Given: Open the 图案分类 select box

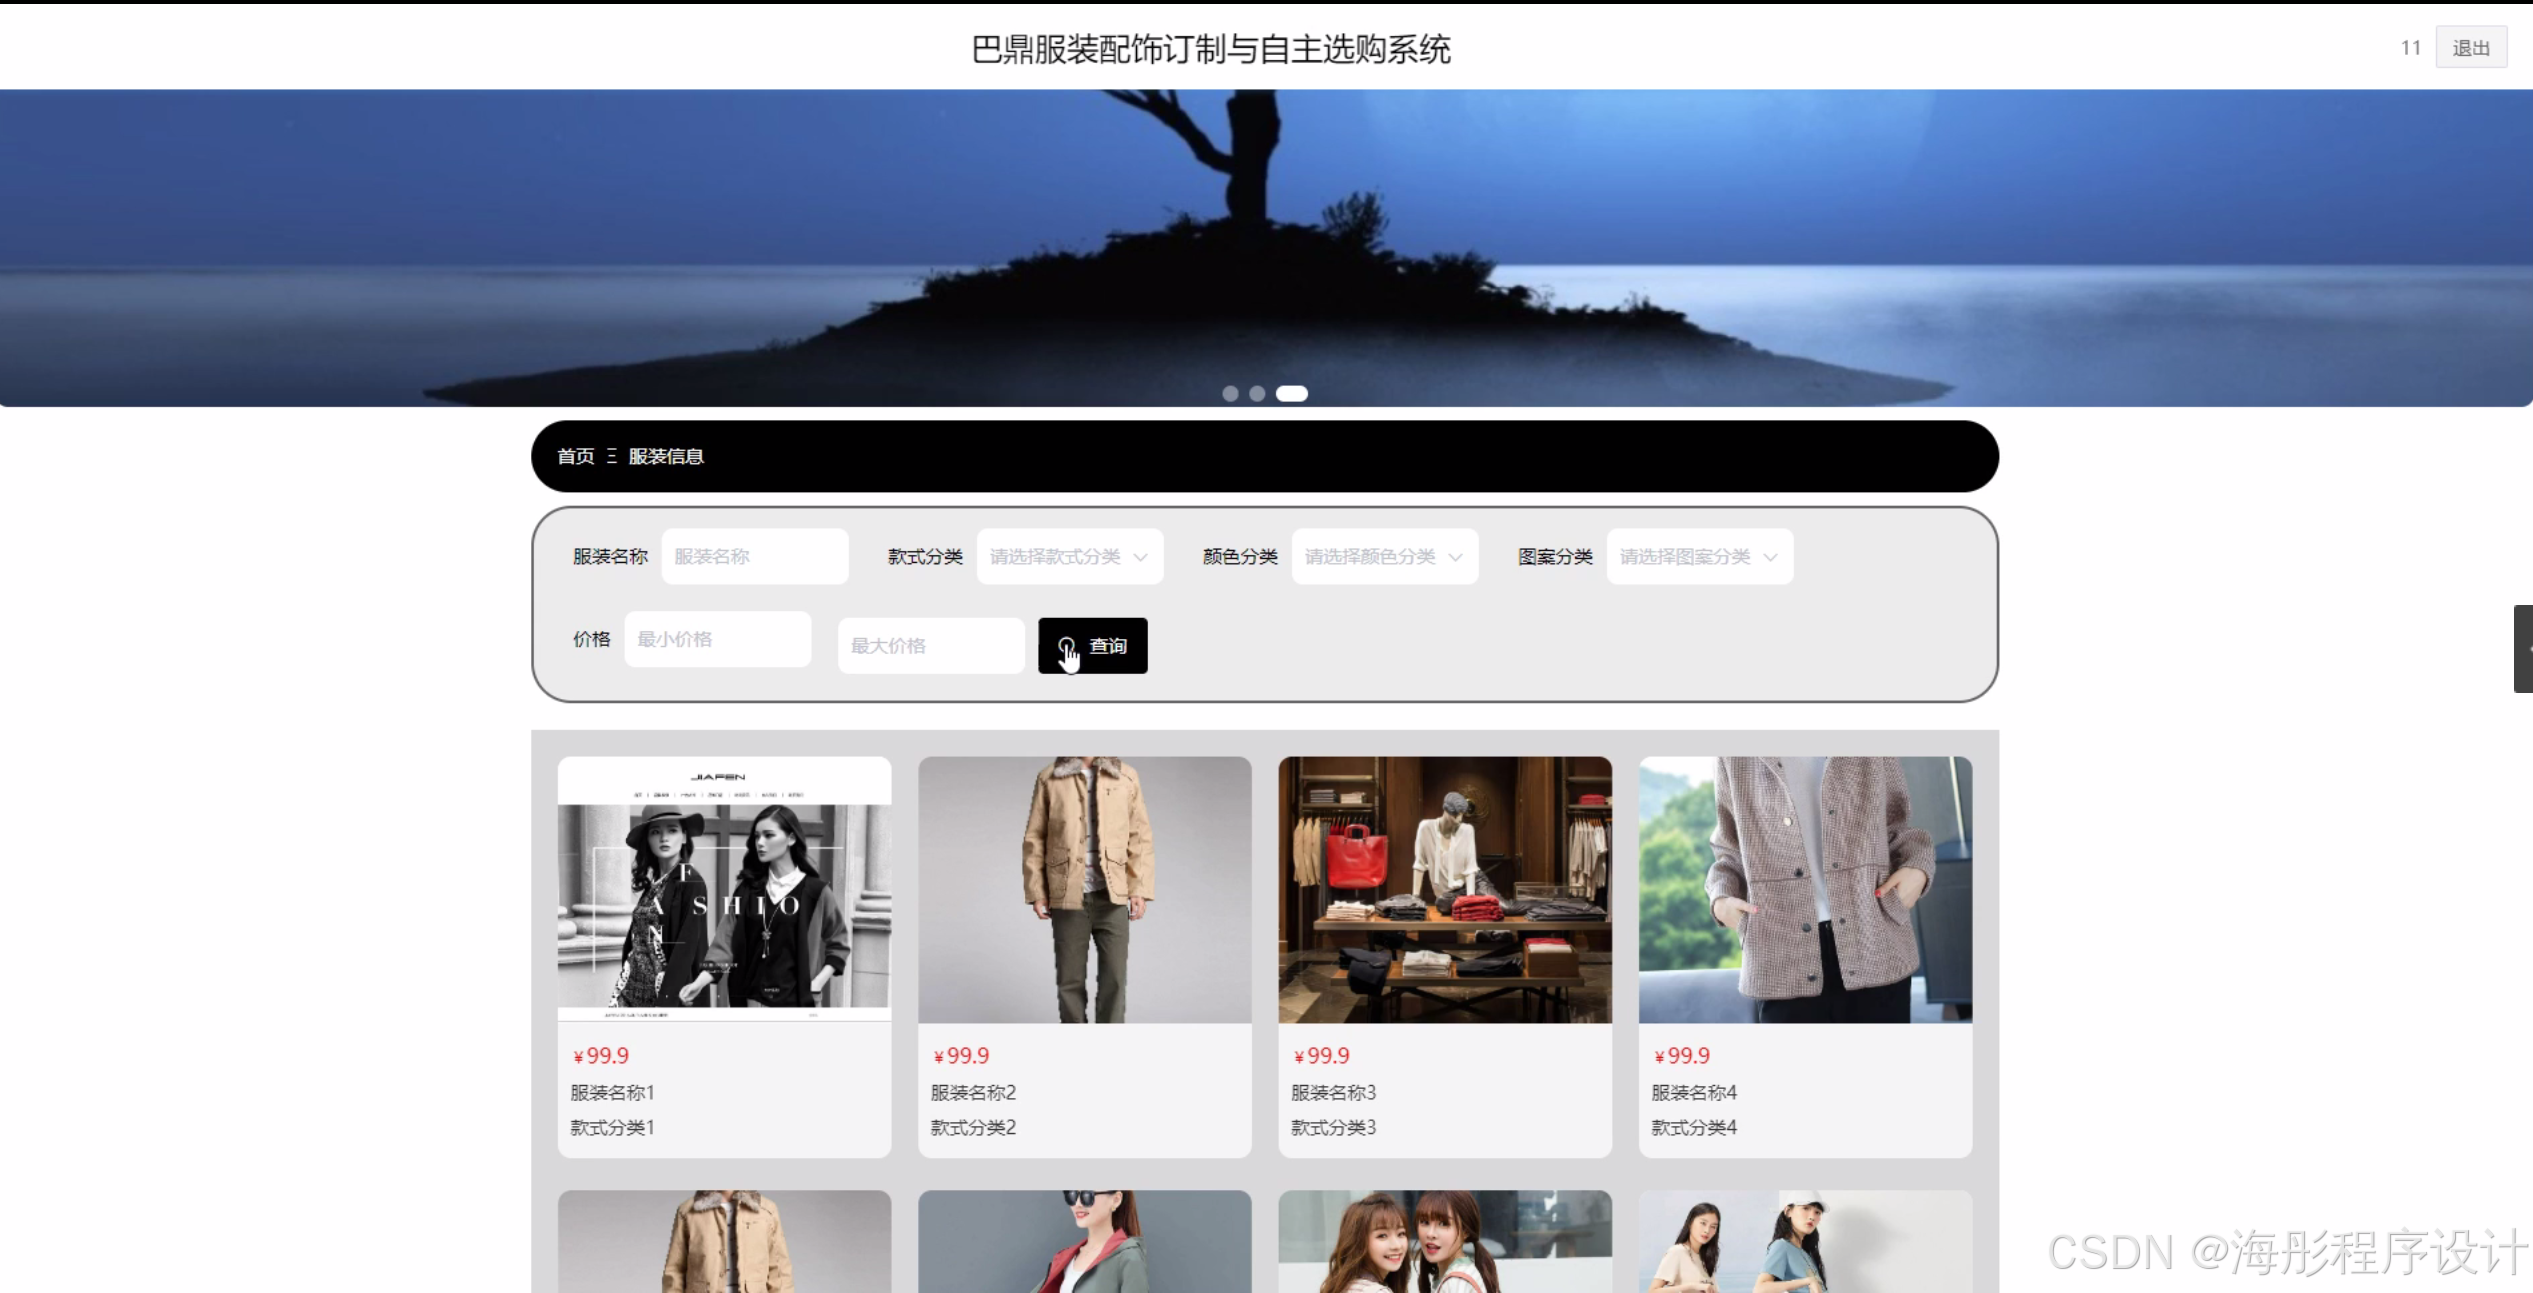Looking at the screenshot, I should click(1699, 557).
